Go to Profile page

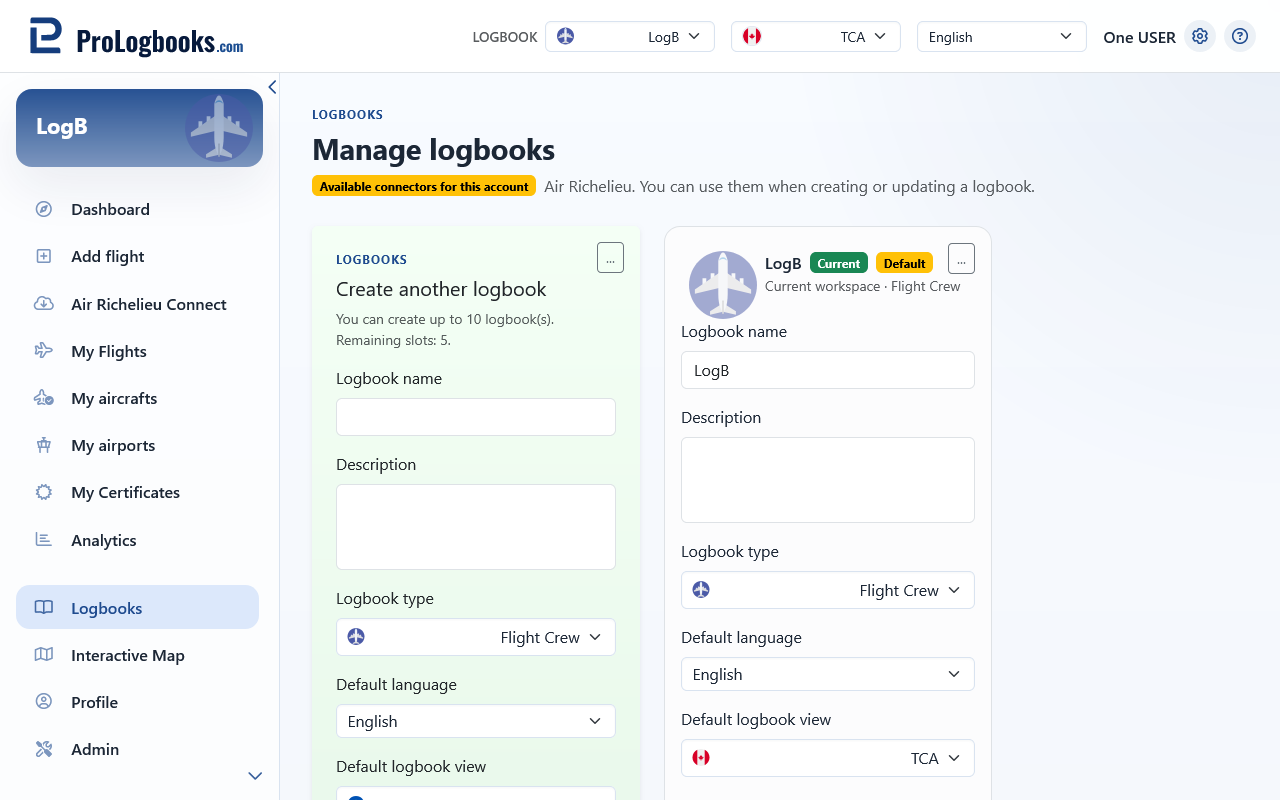[137, 702]
